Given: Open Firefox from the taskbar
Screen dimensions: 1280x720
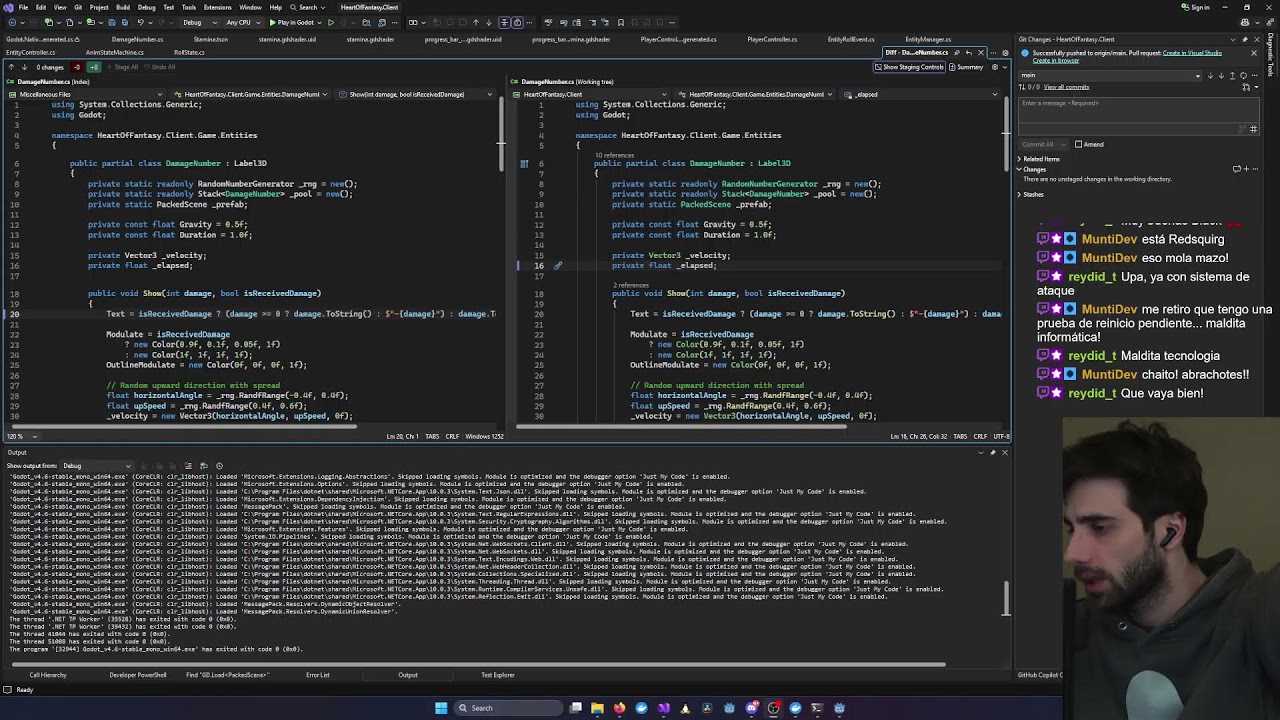Looking at the screenshot, I should 619,708.
